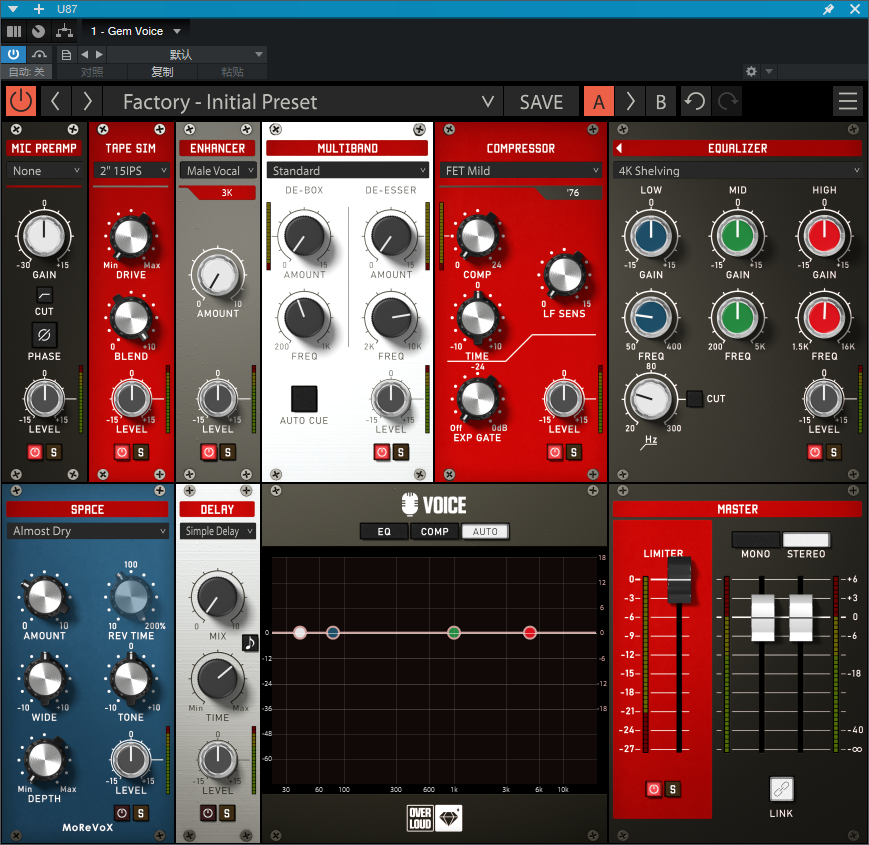Open the Simple Delay type dropdown
The width and height of the screenshot is (869, 845).
tap(218, 531)
